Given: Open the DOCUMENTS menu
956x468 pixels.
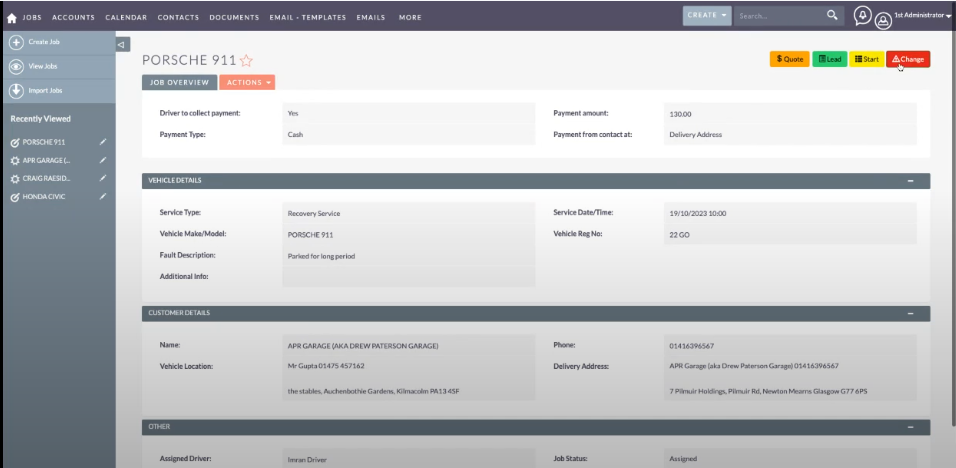Looking at the screenshot, I should pos(234,18).
